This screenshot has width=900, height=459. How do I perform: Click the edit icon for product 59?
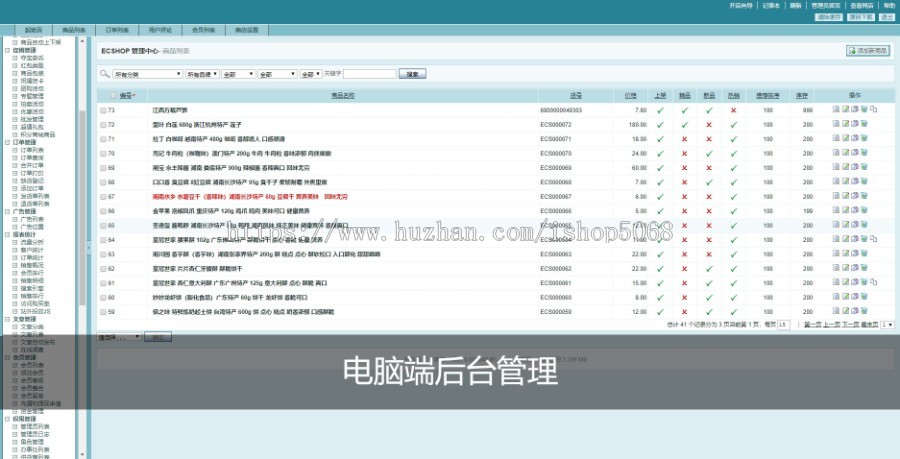845,311
